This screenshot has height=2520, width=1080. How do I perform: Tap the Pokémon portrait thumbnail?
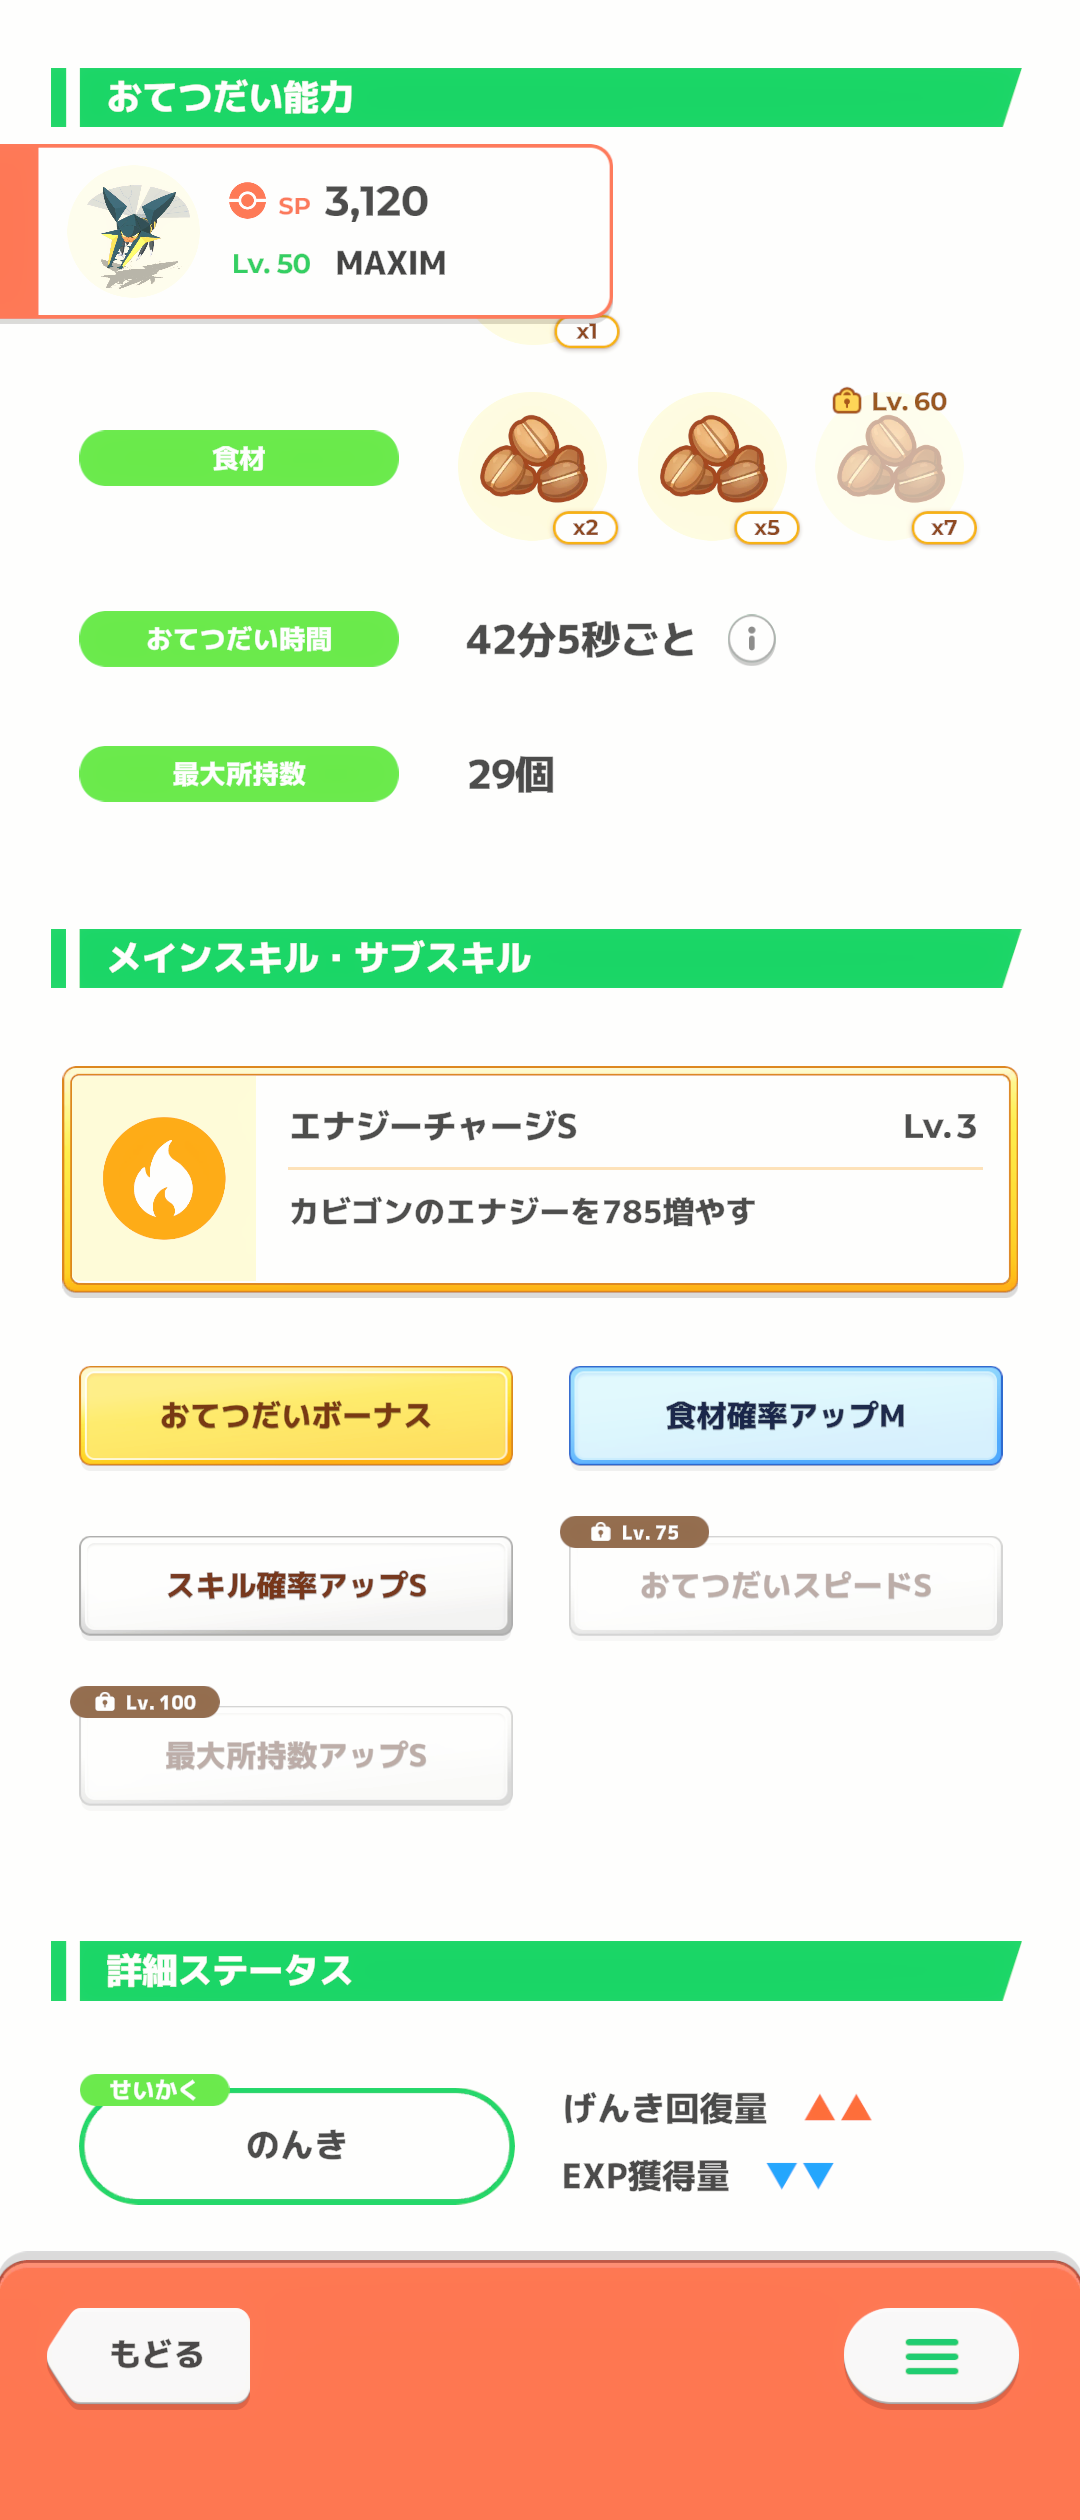[134, 231]
